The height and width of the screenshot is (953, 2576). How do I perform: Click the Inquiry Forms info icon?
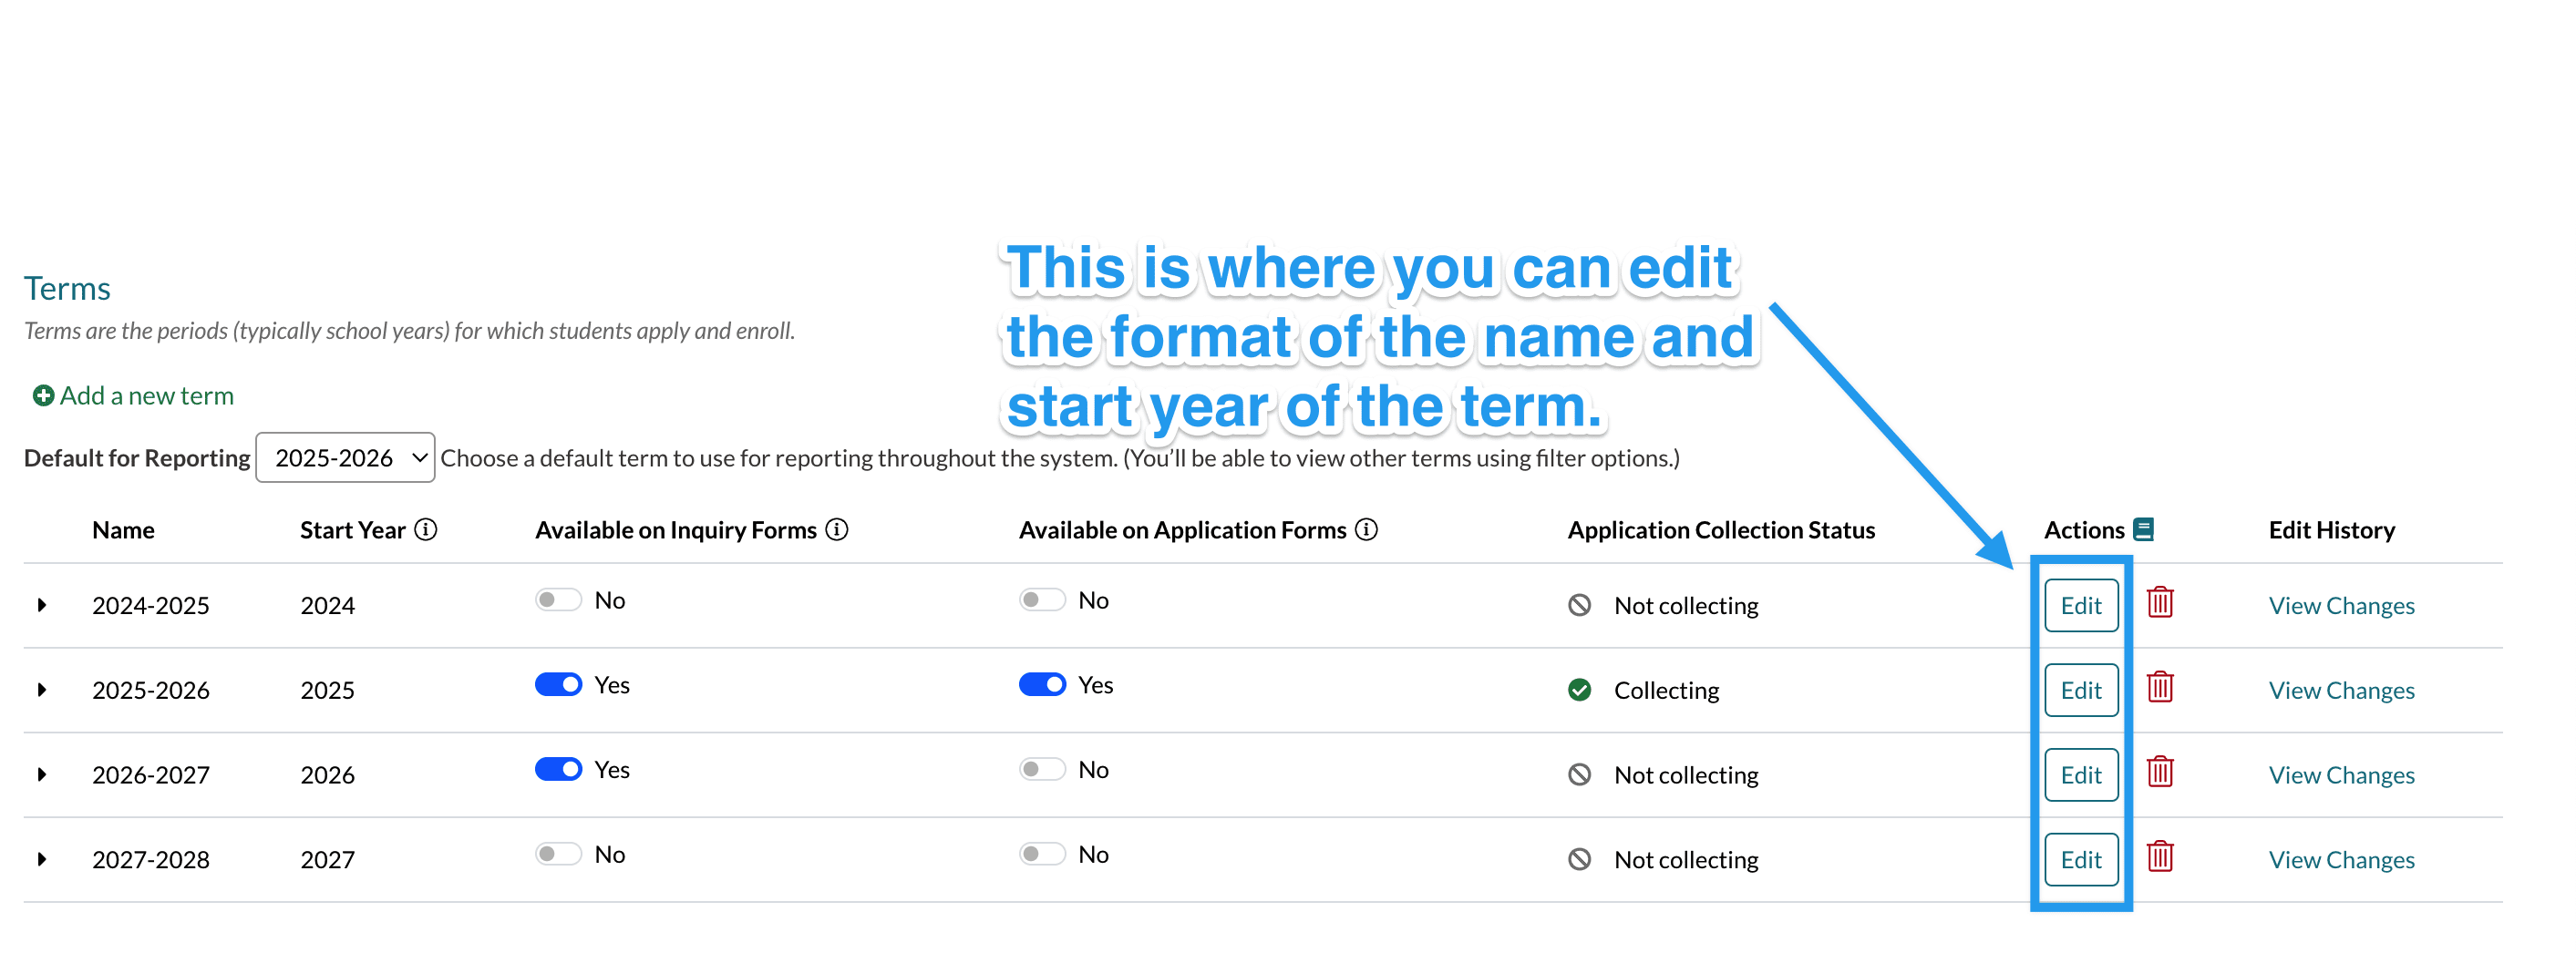pos(837,530)
